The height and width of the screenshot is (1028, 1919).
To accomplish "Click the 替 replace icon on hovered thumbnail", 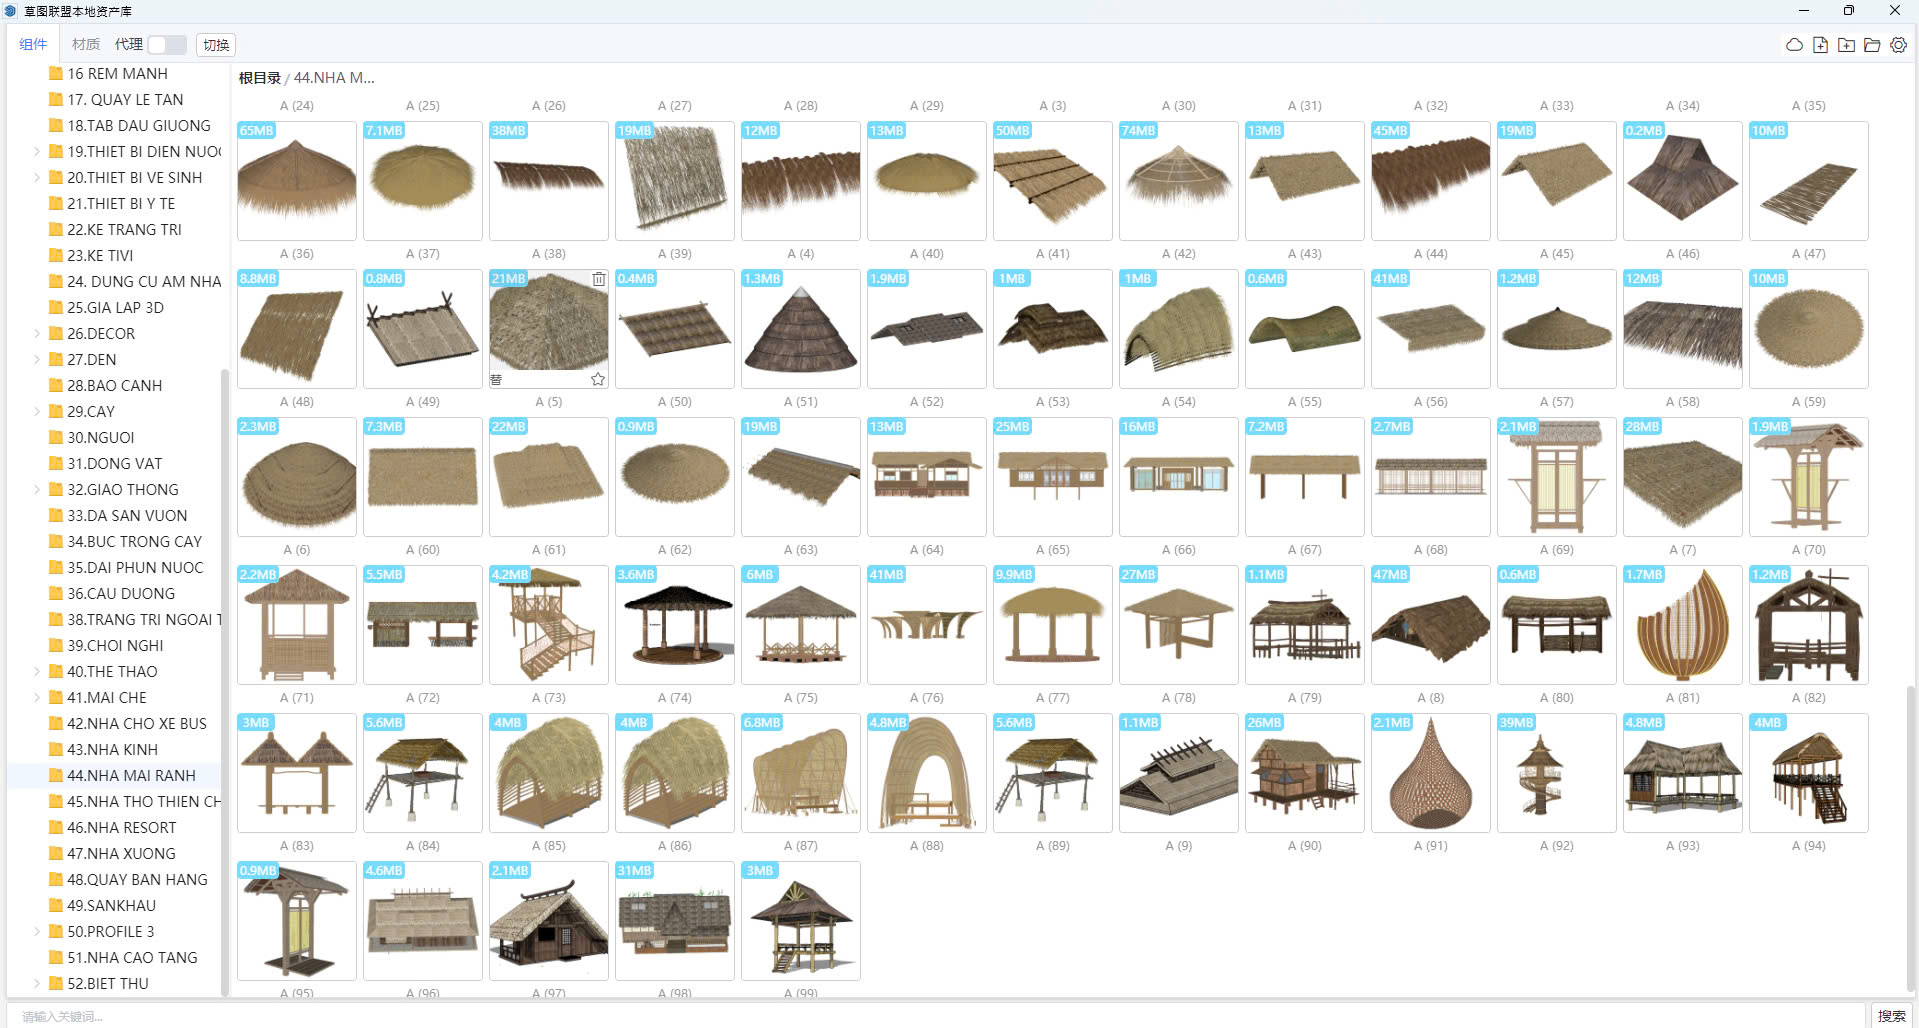I will [x=496, y=379].
